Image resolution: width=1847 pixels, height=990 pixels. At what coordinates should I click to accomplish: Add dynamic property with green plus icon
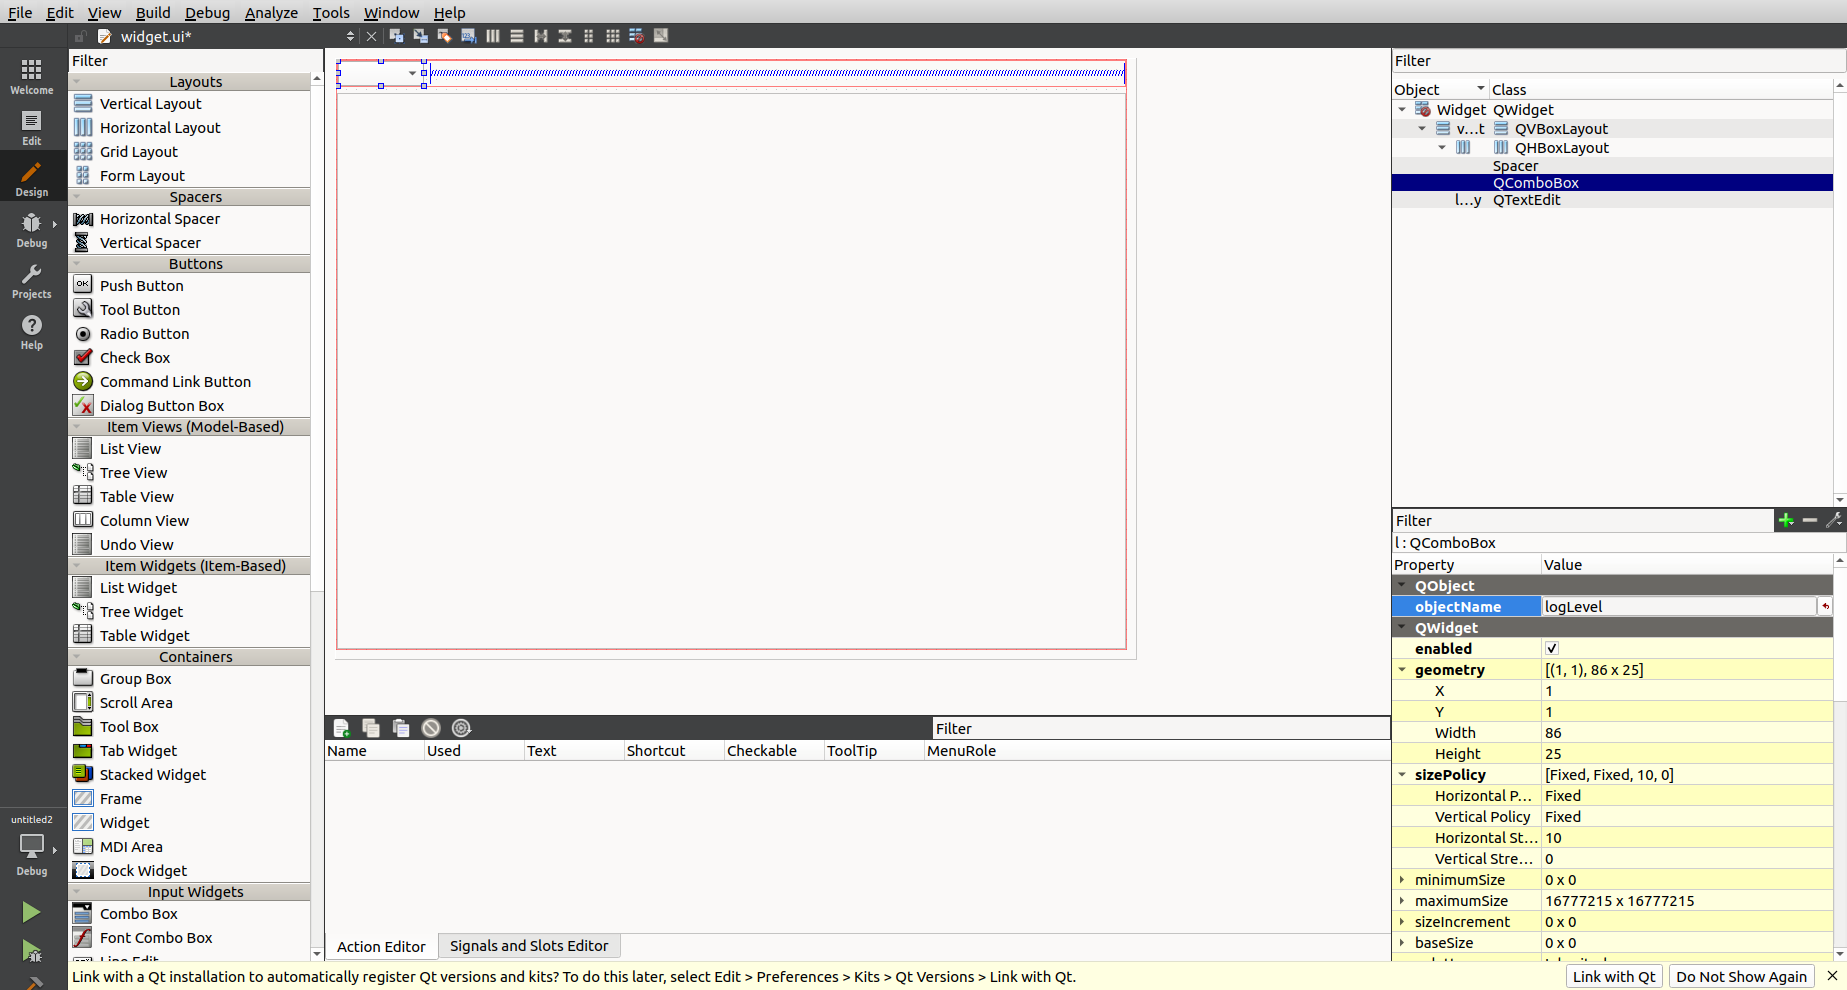click(x=1786, y=520)
